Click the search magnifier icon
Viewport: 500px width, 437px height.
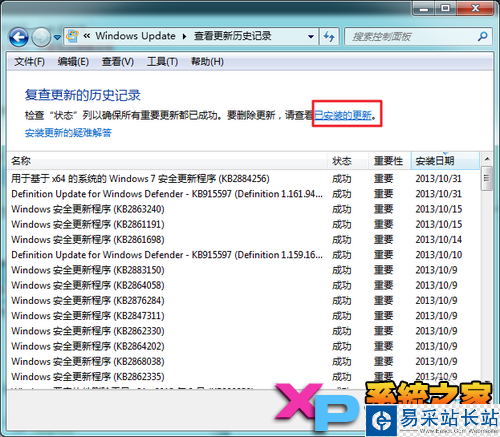pos(483,36)
